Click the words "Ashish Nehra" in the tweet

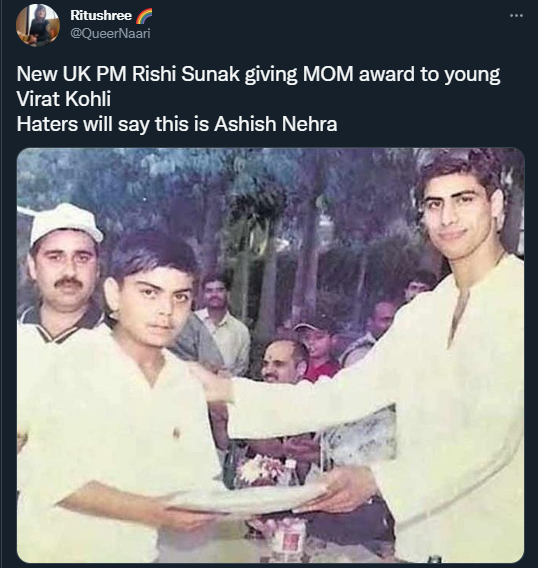(x=275, y=124)
